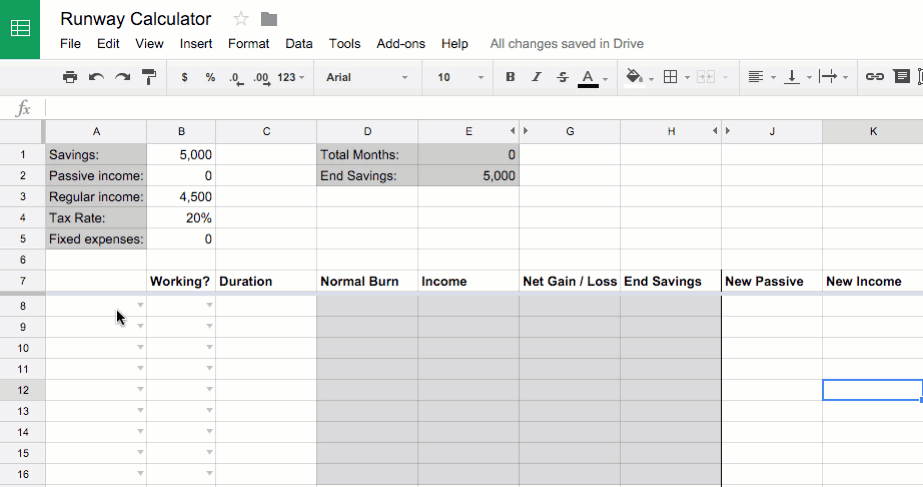Click the print icon in the toolbar
Screen dimensions: 923x487
point(69,77)
